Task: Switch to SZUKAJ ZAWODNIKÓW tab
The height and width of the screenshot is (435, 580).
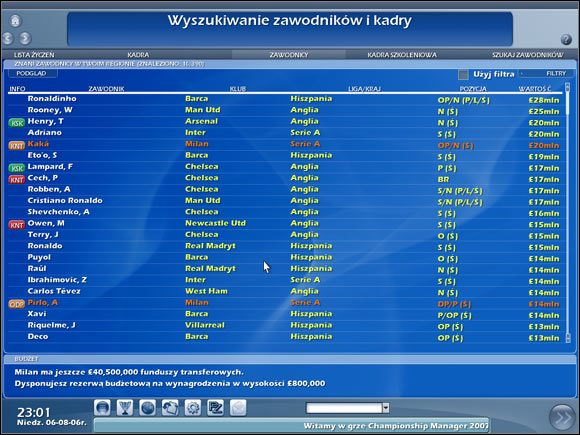Action: pos(528,55)
